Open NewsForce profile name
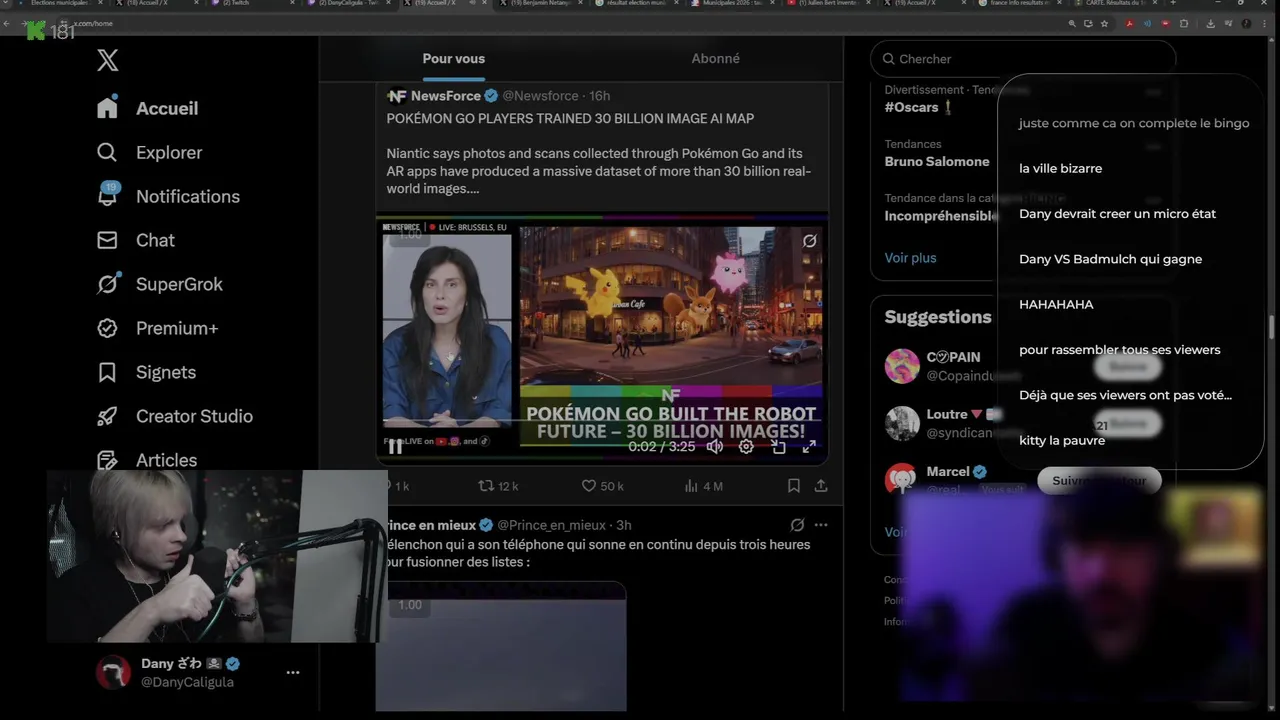 point(446,96)
